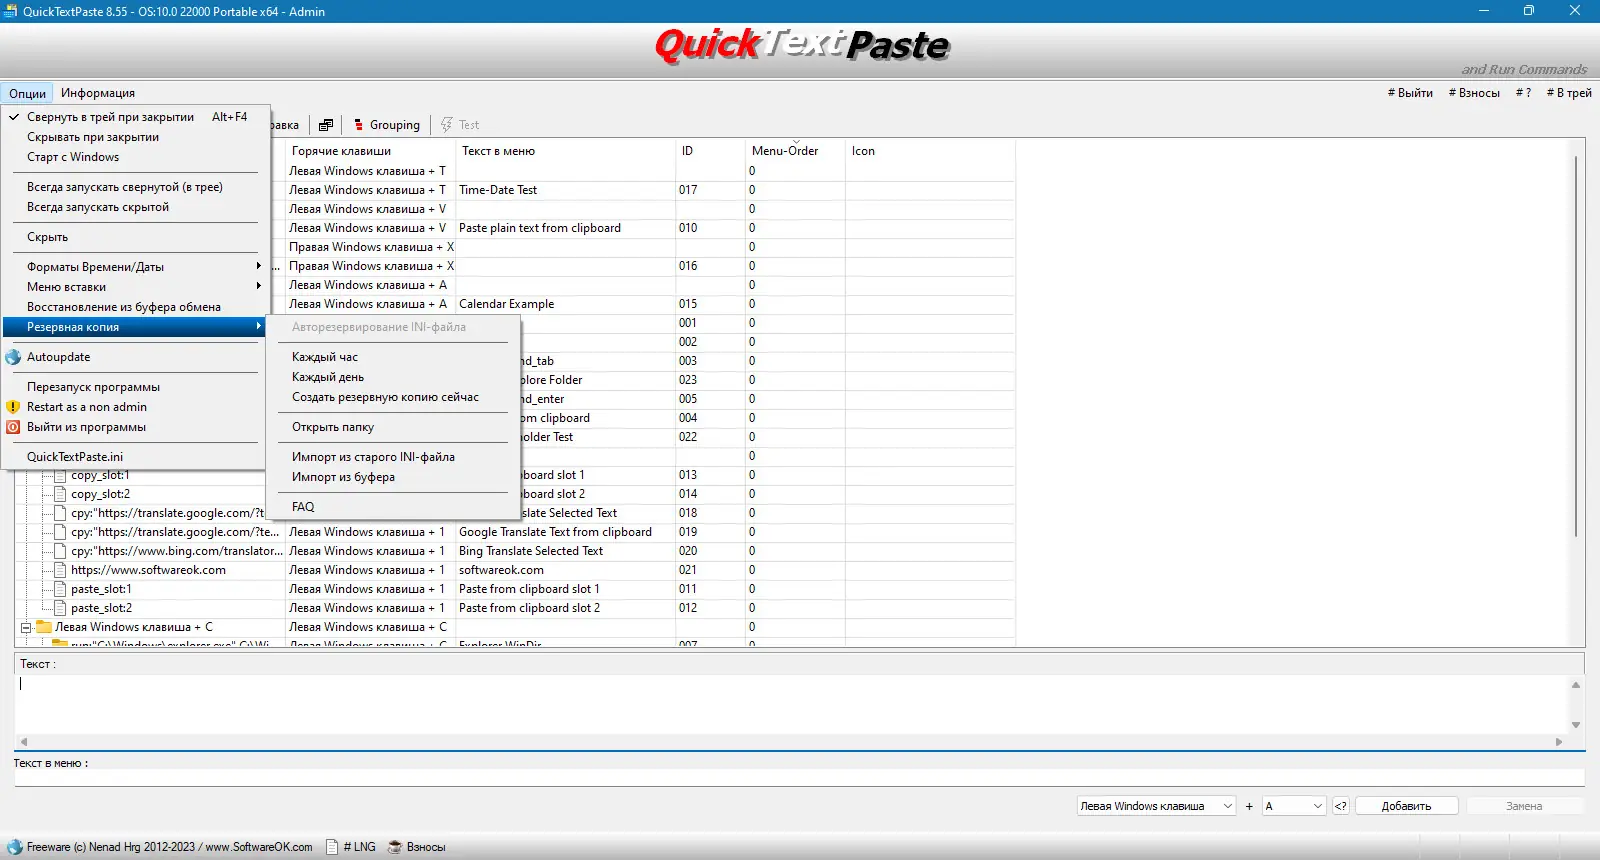
Task: Click the # ? help link
Action: (1523, 93)
